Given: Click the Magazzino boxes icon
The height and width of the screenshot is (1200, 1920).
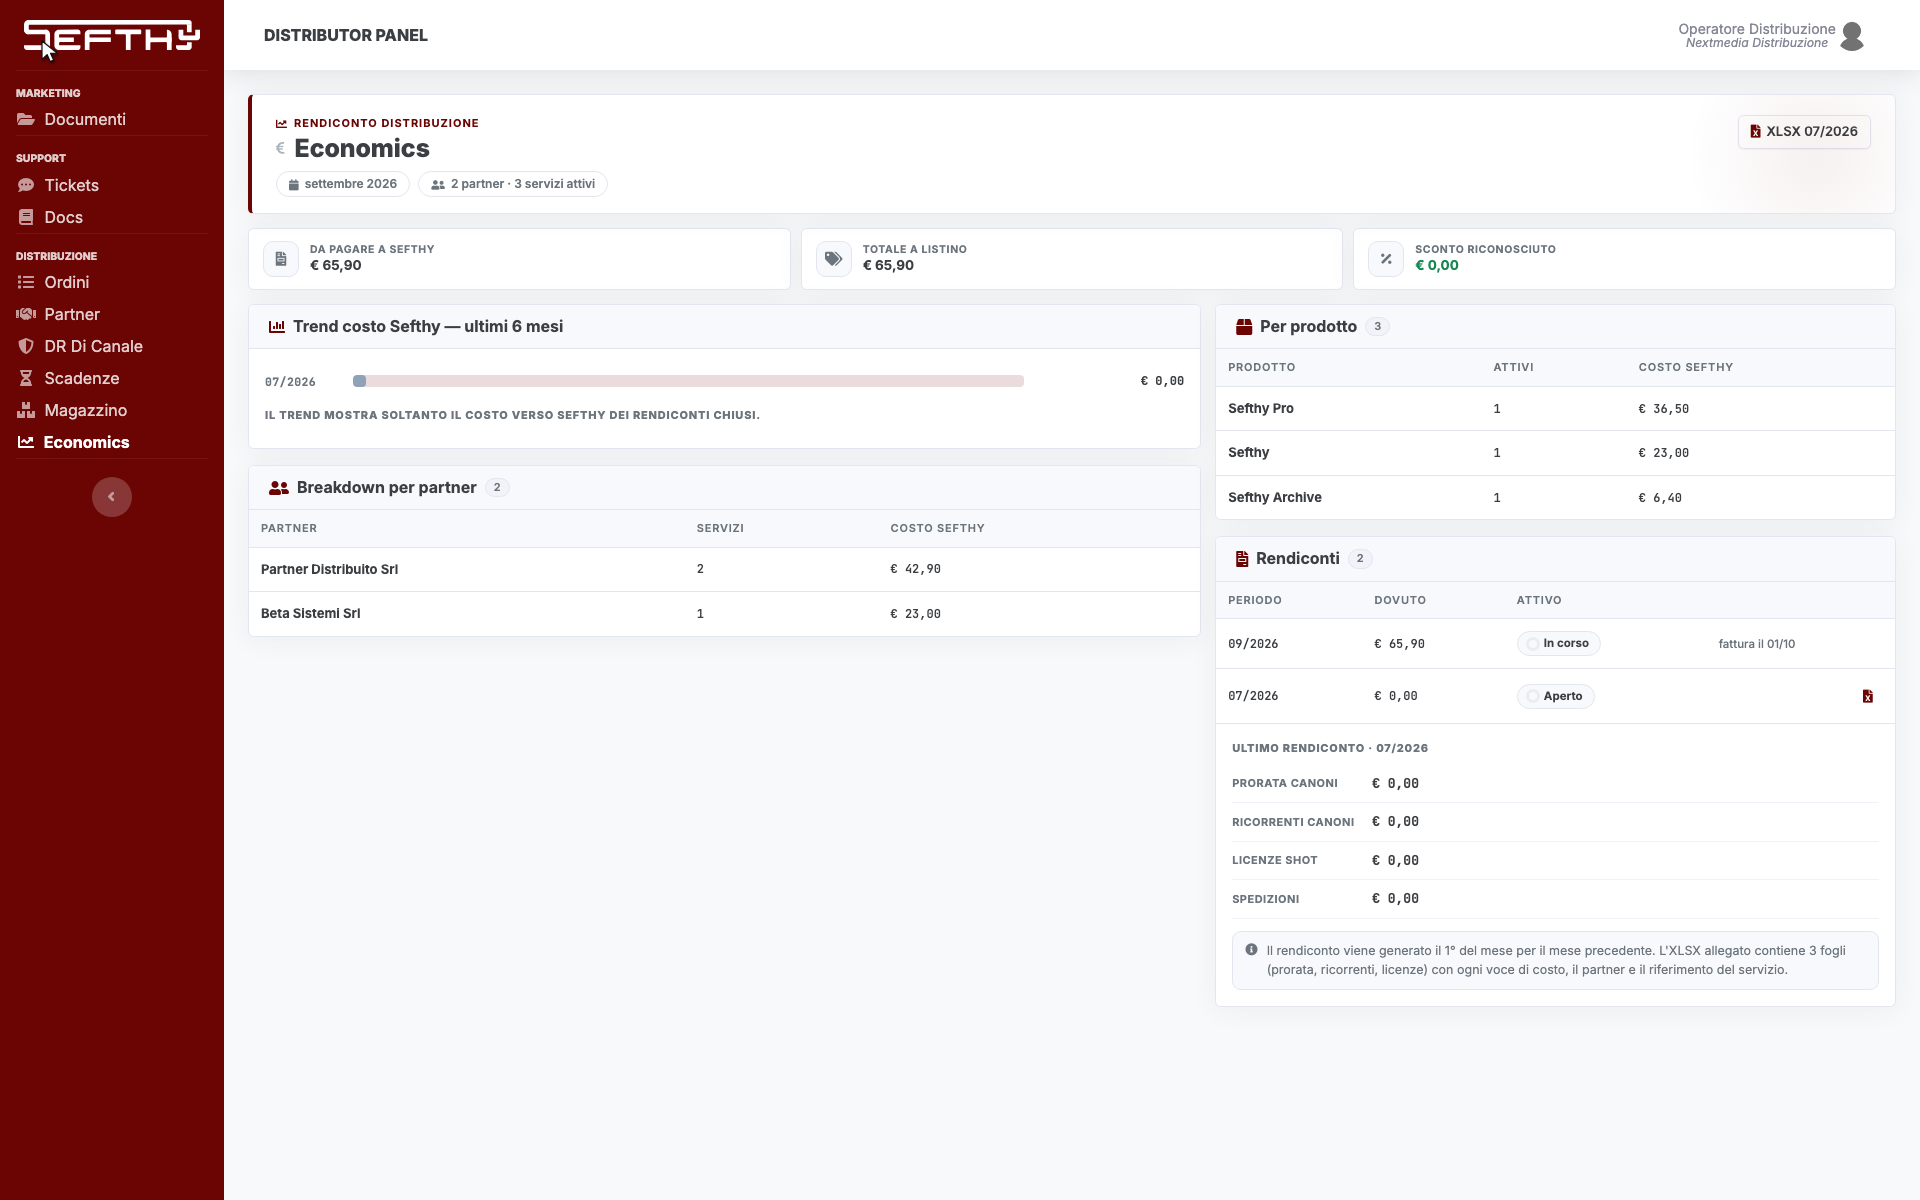Looking at the screenshot, I should coord(26,411).
